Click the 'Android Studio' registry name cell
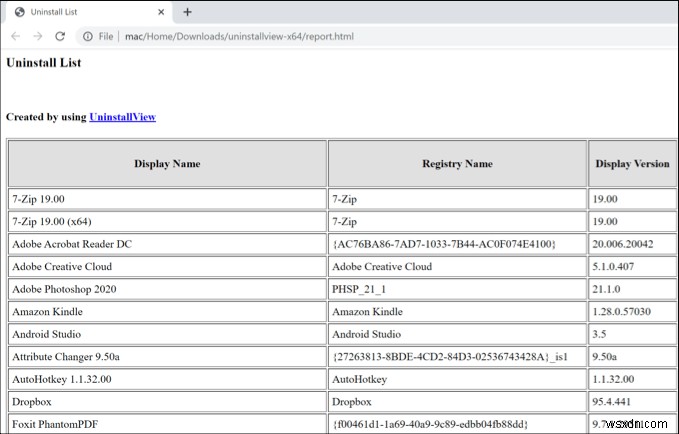 pos(457,334)
